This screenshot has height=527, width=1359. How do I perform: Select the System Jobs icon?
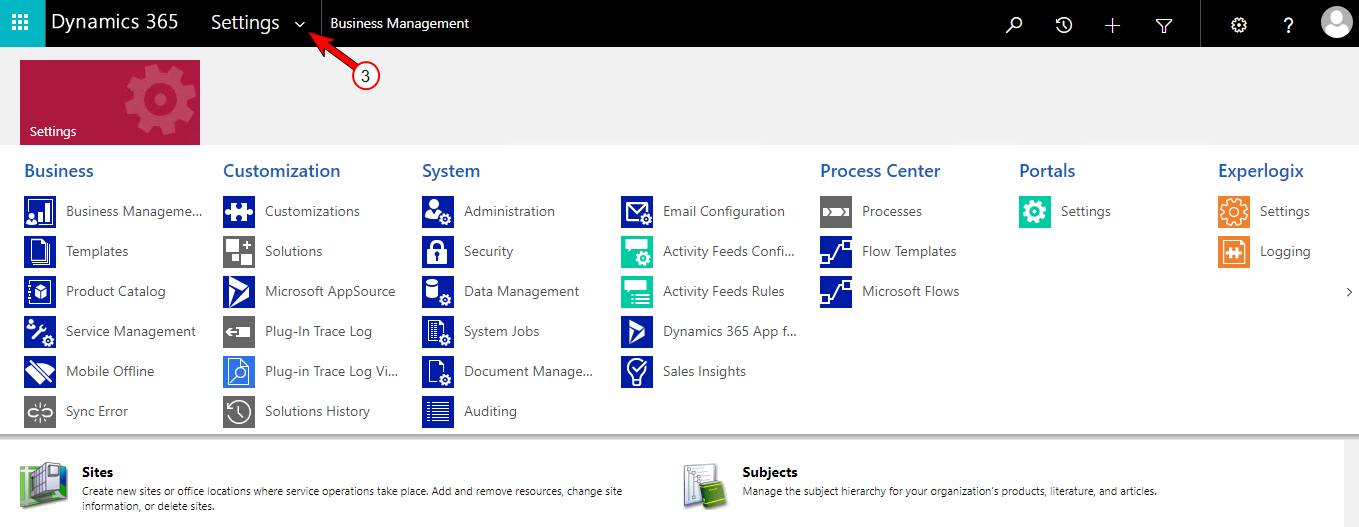click(438, 332)
